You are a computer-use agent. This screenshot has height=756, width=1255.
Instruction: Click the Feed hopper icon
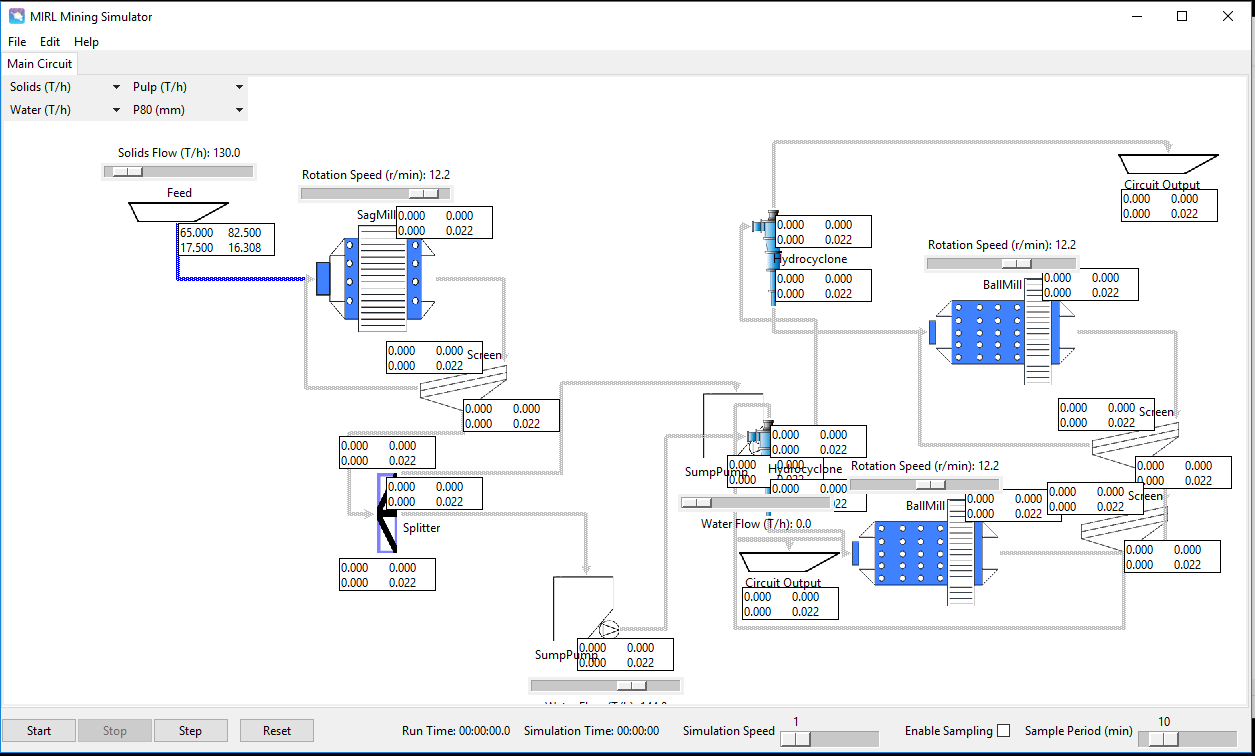(x=178, y=208)
